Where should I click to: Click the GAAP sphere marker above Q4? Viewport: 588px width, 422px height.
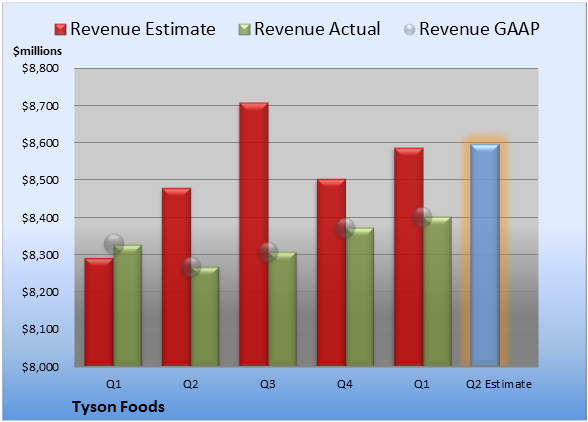point(345,228)
